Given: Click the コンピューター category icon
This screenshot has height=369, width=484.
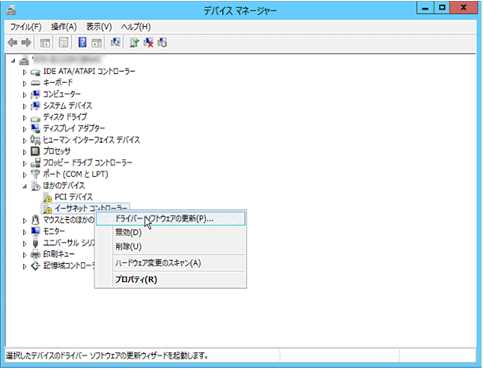Looking at the screenshot, I should point(36,95).
